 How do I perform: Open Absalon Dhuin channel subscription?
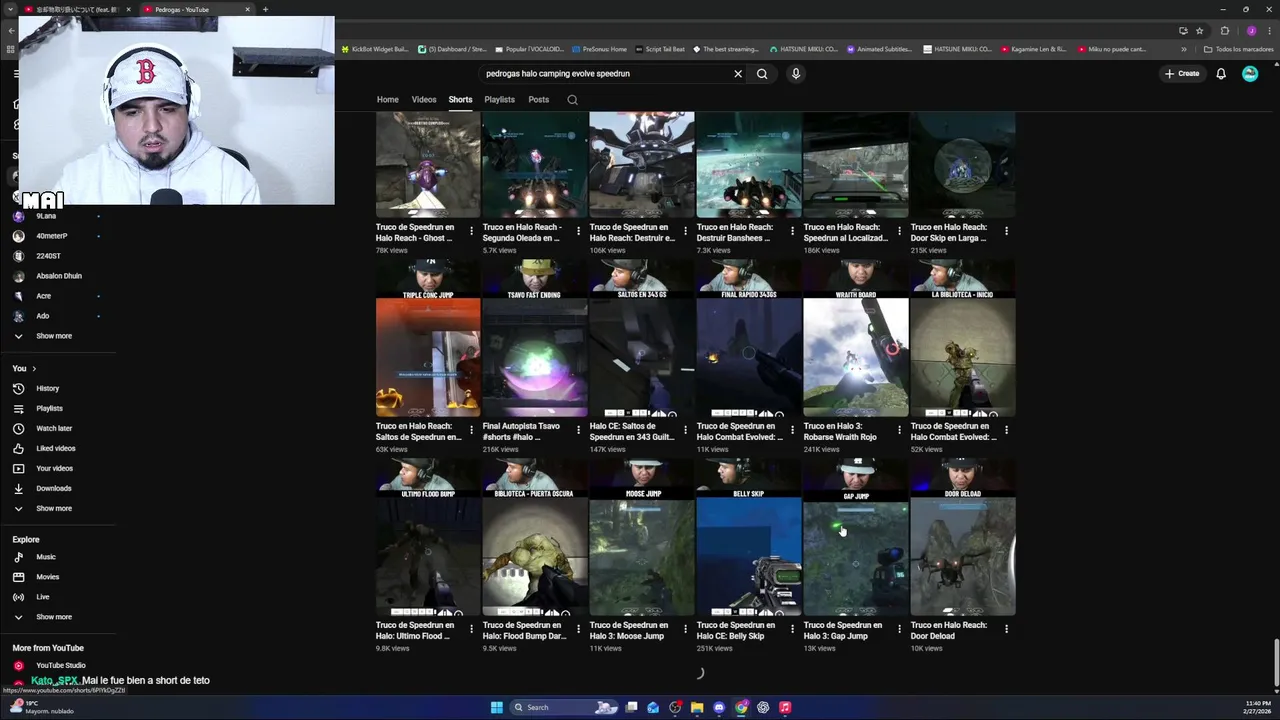click(58, 276)
